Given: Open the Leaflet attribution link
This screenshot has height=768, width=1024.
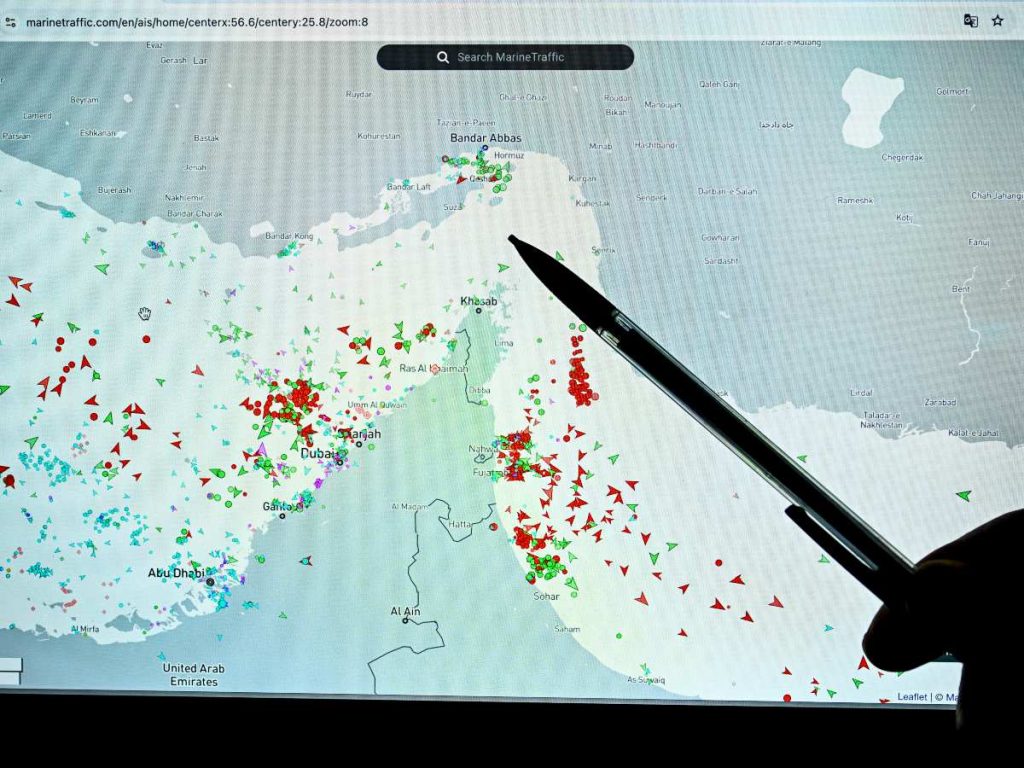Looking at the screenshot, I should coord(911,697).
